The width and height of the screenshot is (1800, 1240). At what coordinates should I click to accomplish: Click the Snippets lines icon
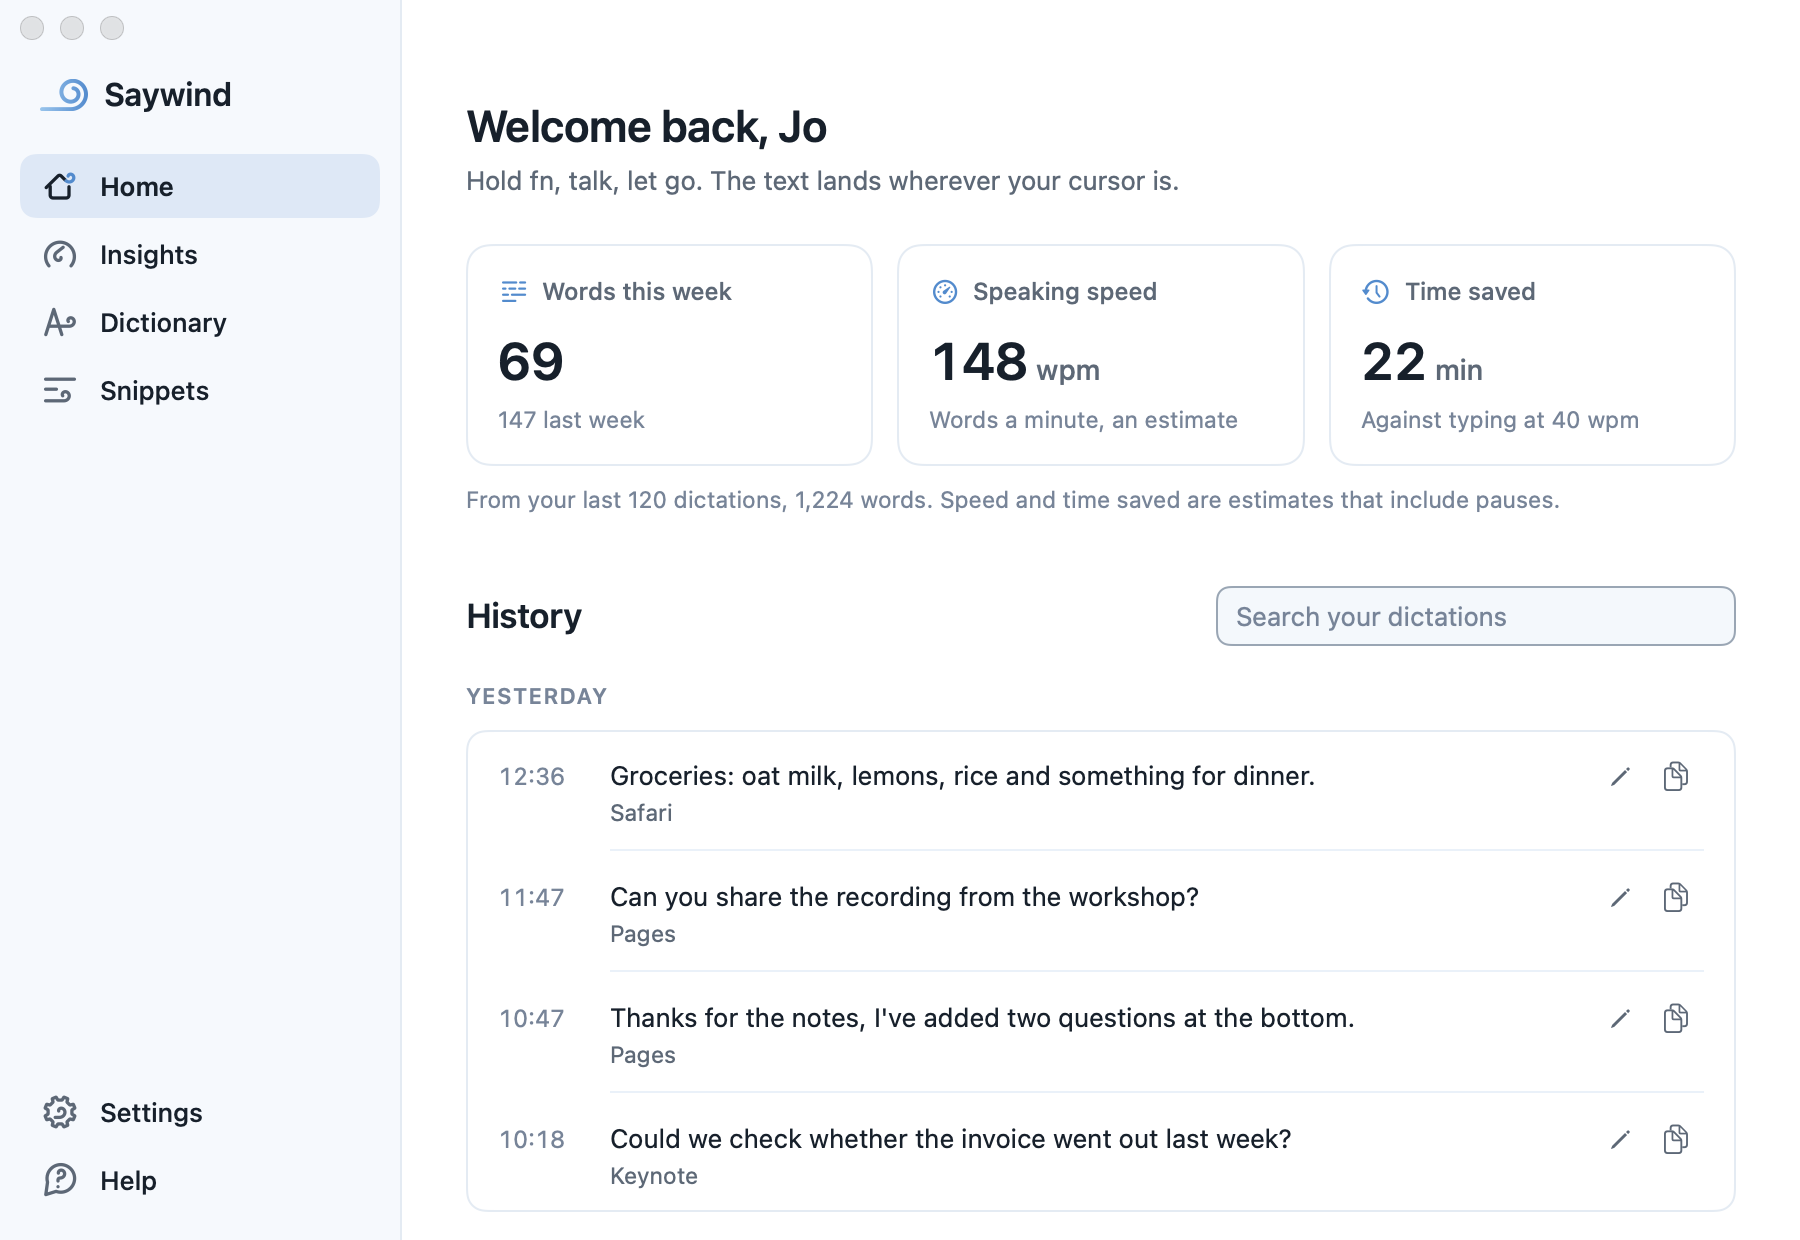tap(60, 391)
